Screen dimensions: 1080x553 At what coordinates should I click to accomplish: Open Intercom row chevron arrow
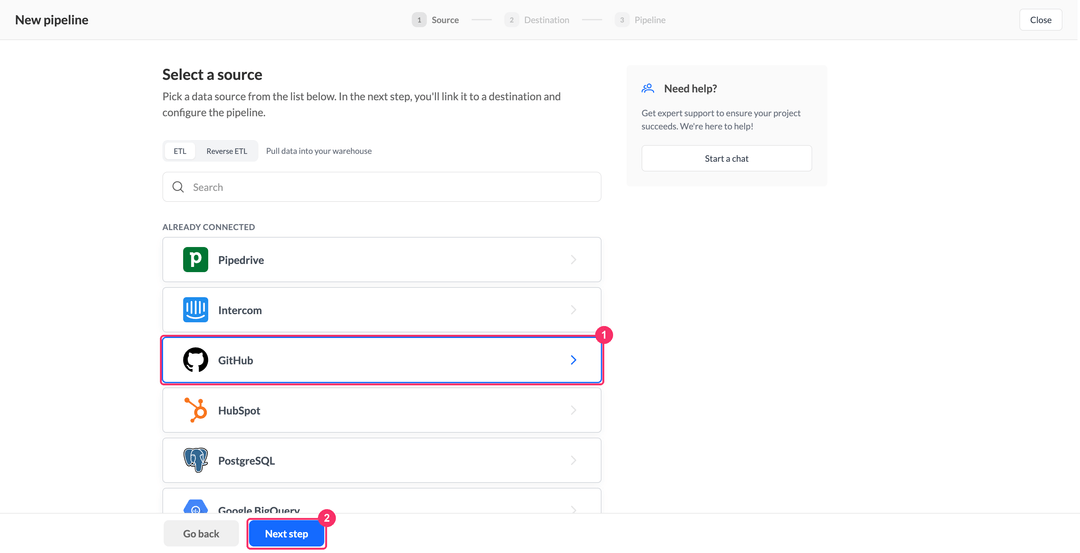573,310
